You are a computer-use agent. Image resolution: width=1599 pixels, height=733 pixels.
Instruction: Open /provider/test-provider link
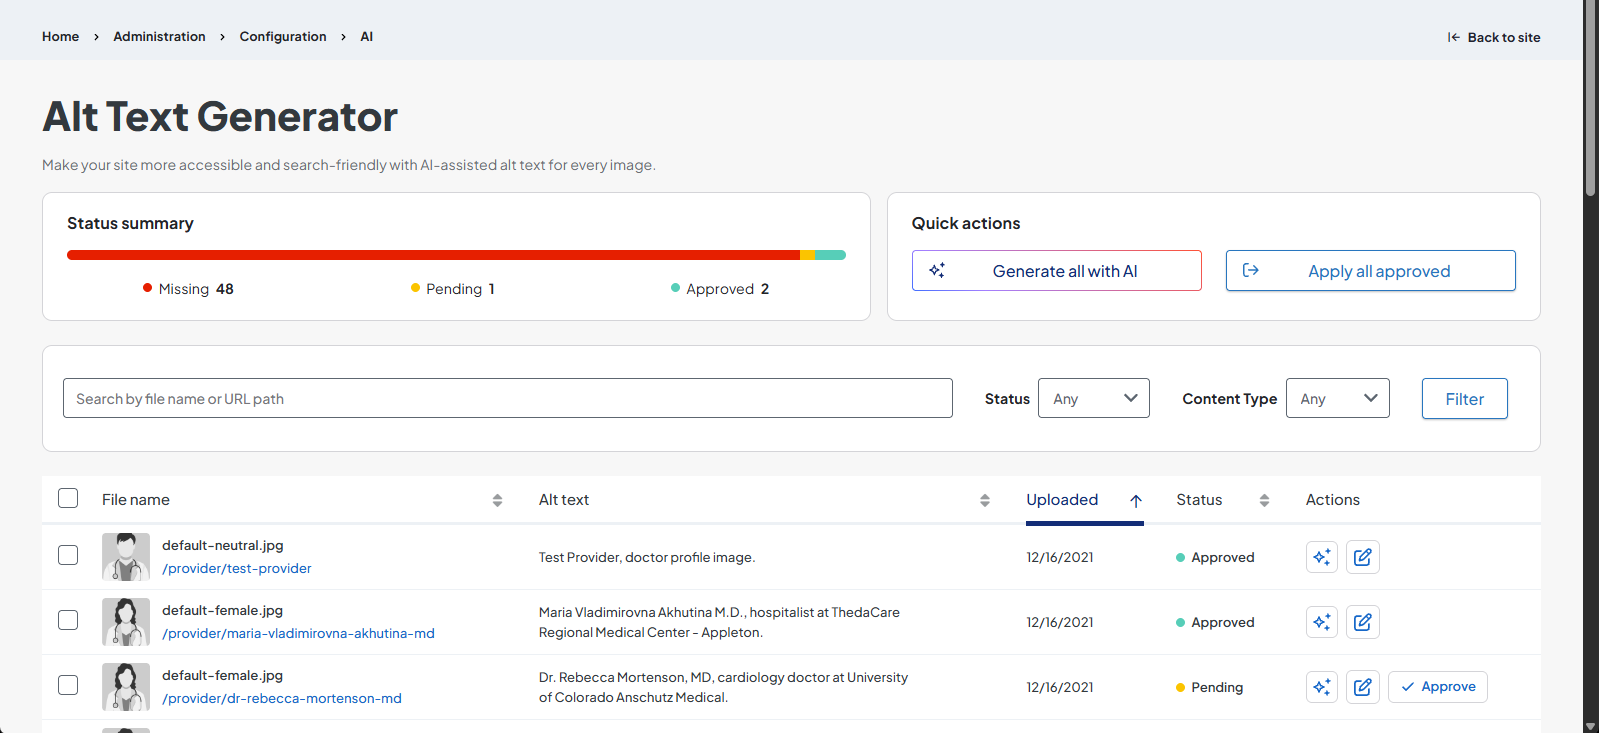click(x=237, y=568)
